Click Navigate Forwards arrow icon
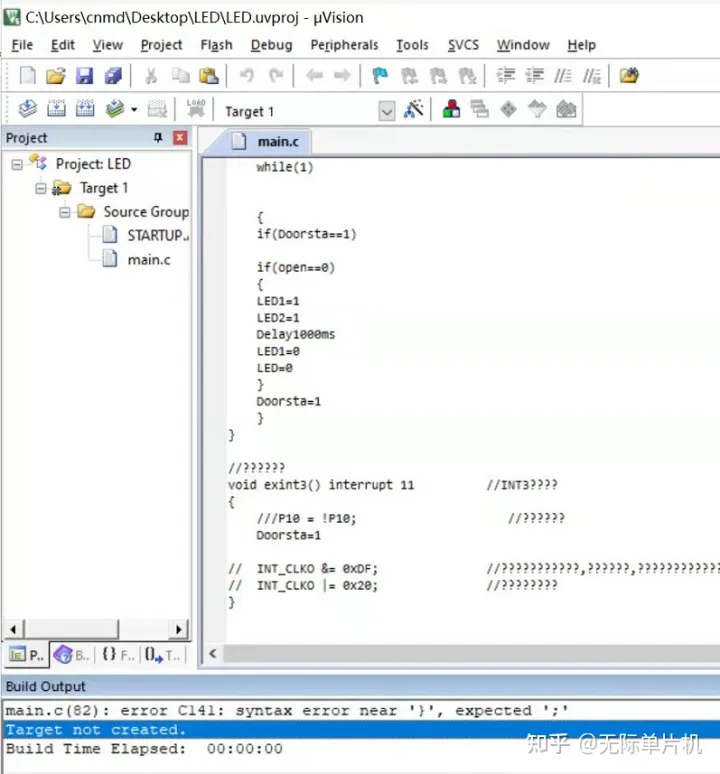 (342, 76)
